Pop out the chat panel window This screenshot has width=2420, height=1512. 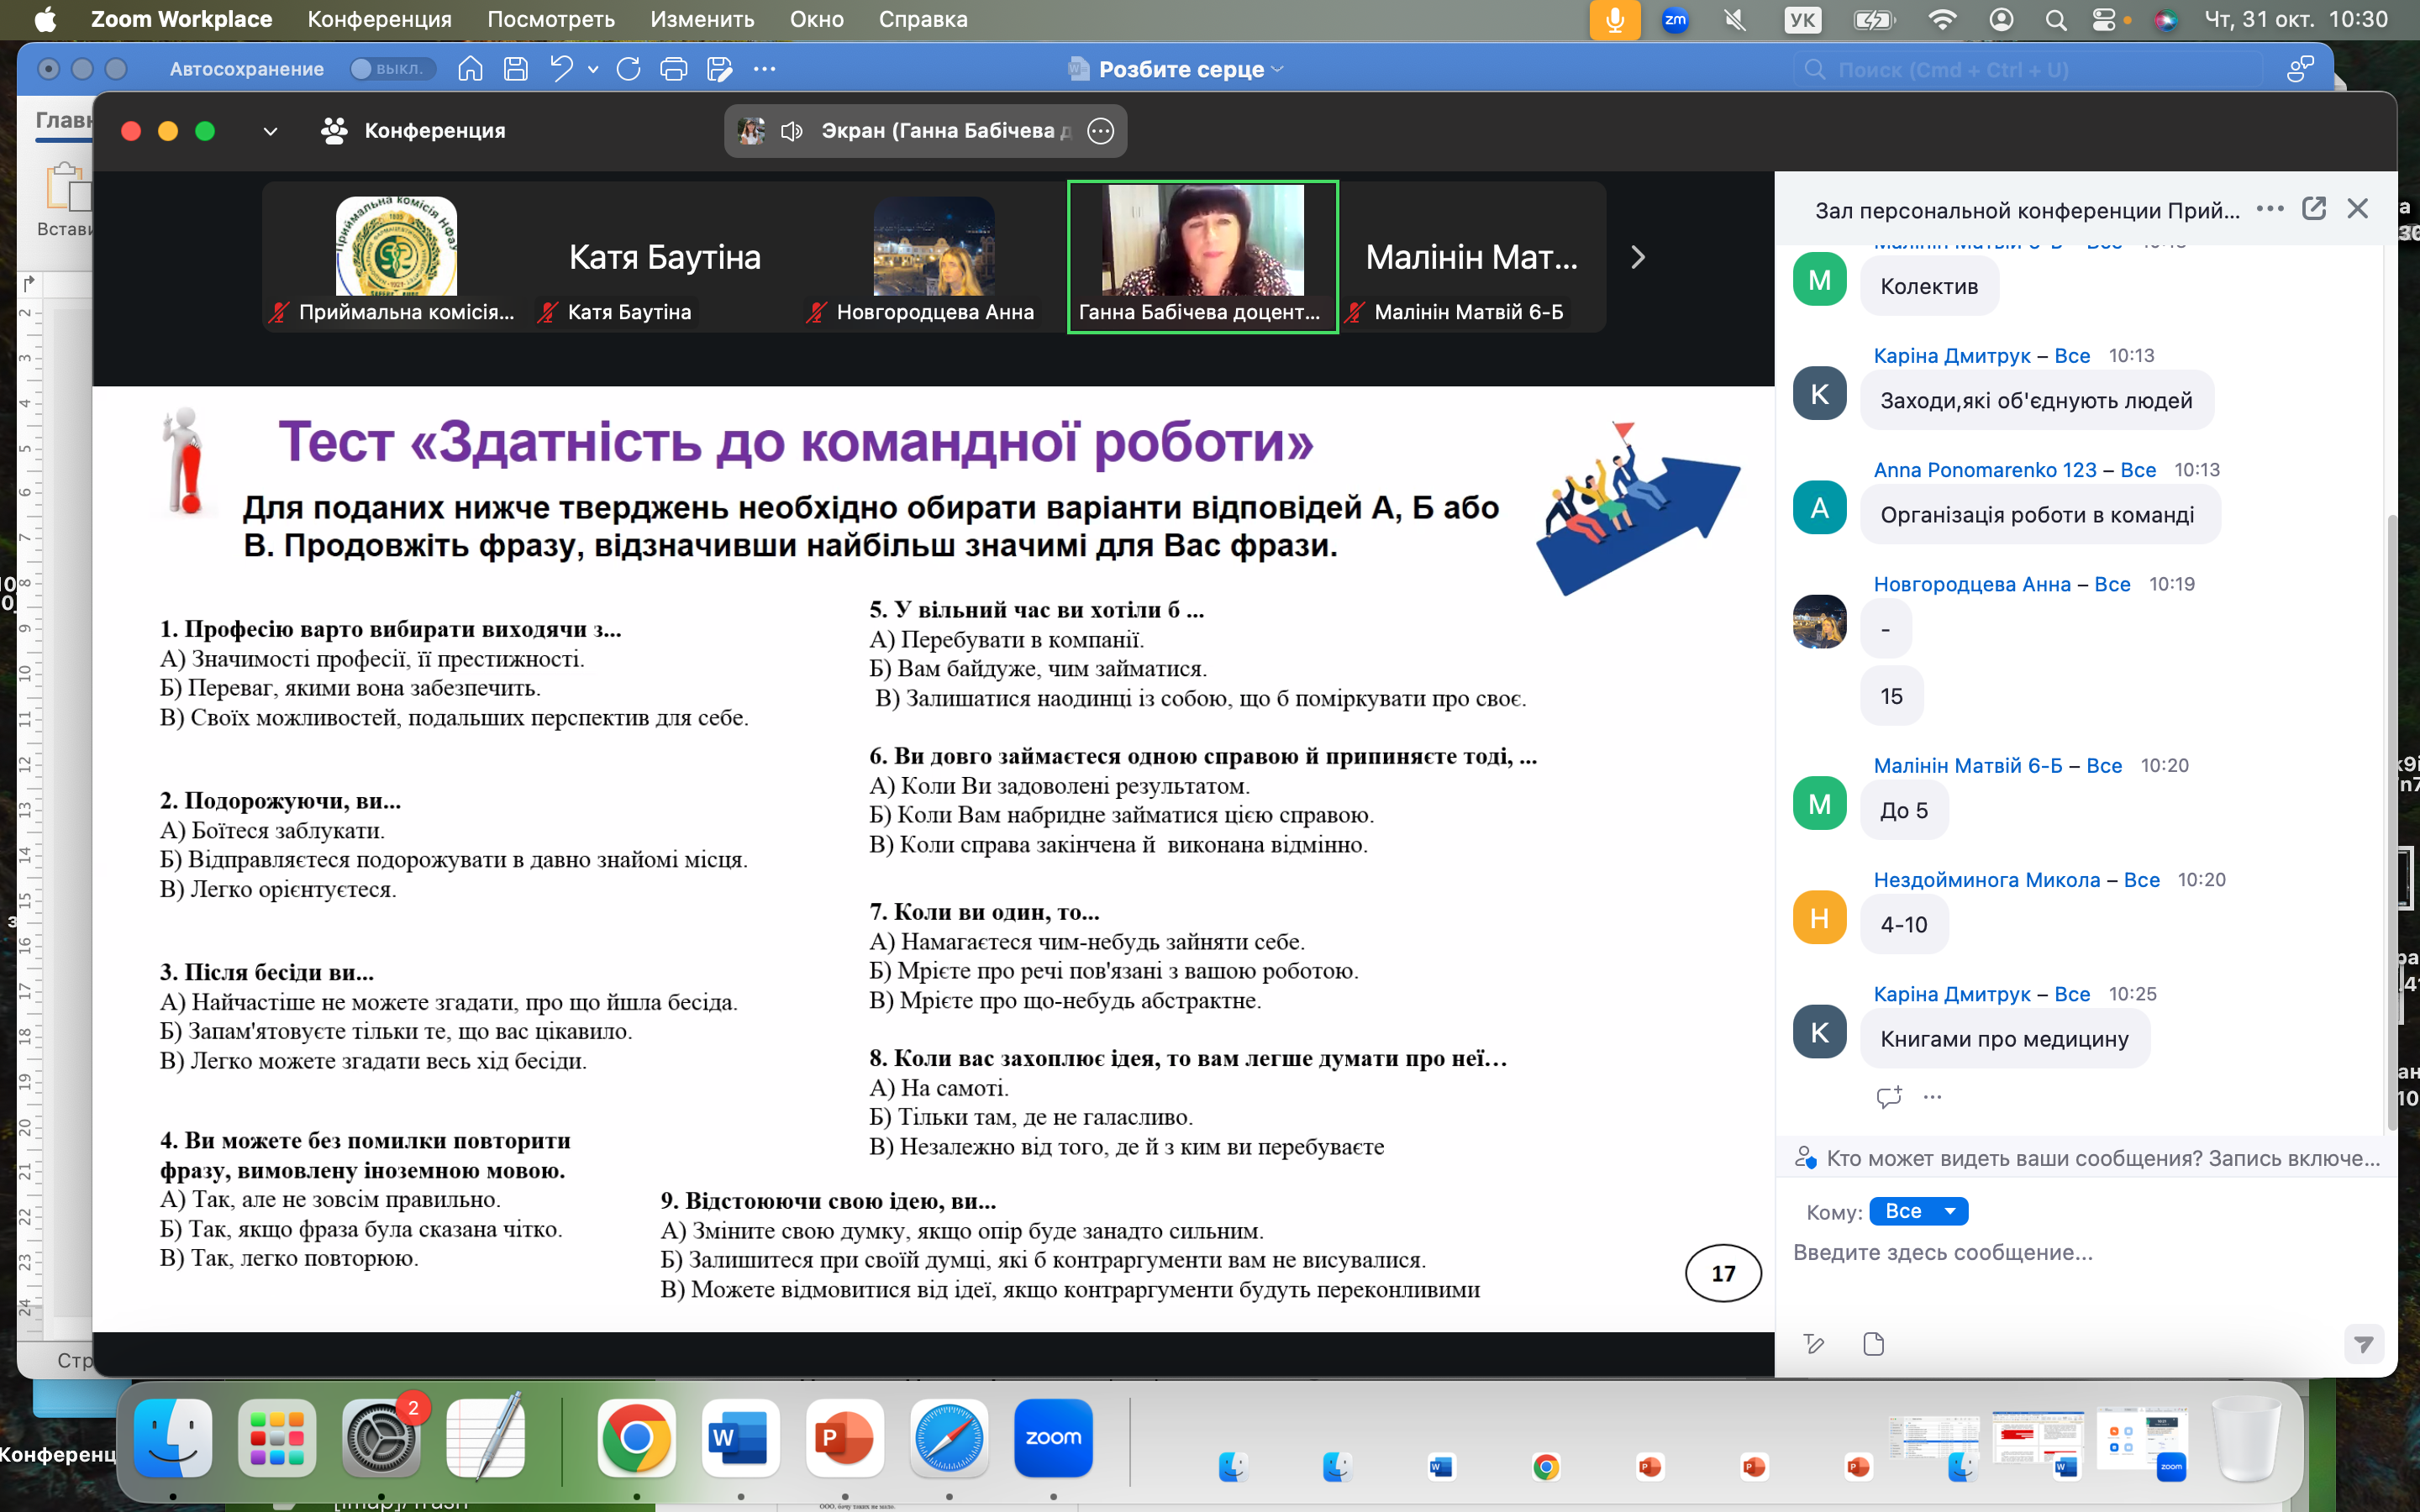pos(2314,208)
